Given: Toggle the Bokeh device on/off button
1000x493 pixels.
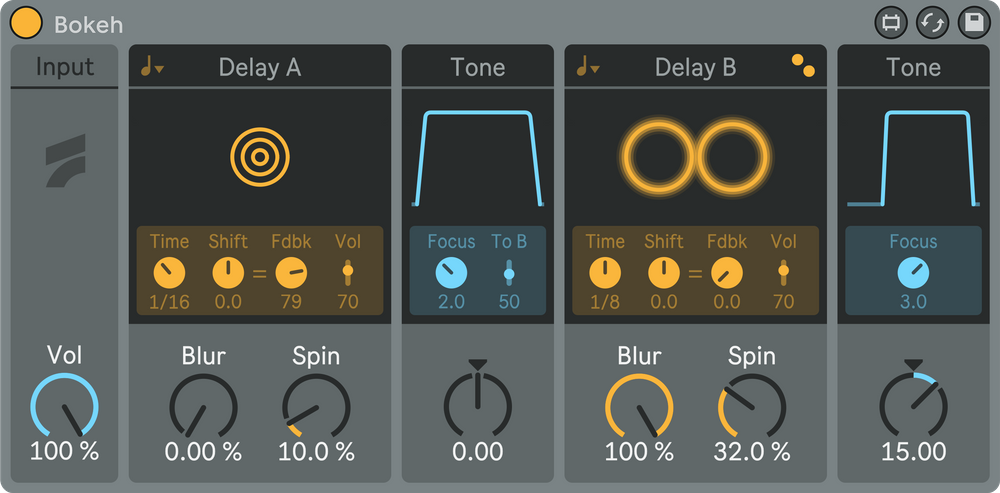Looking at the screenshot, I should (26, 23).
